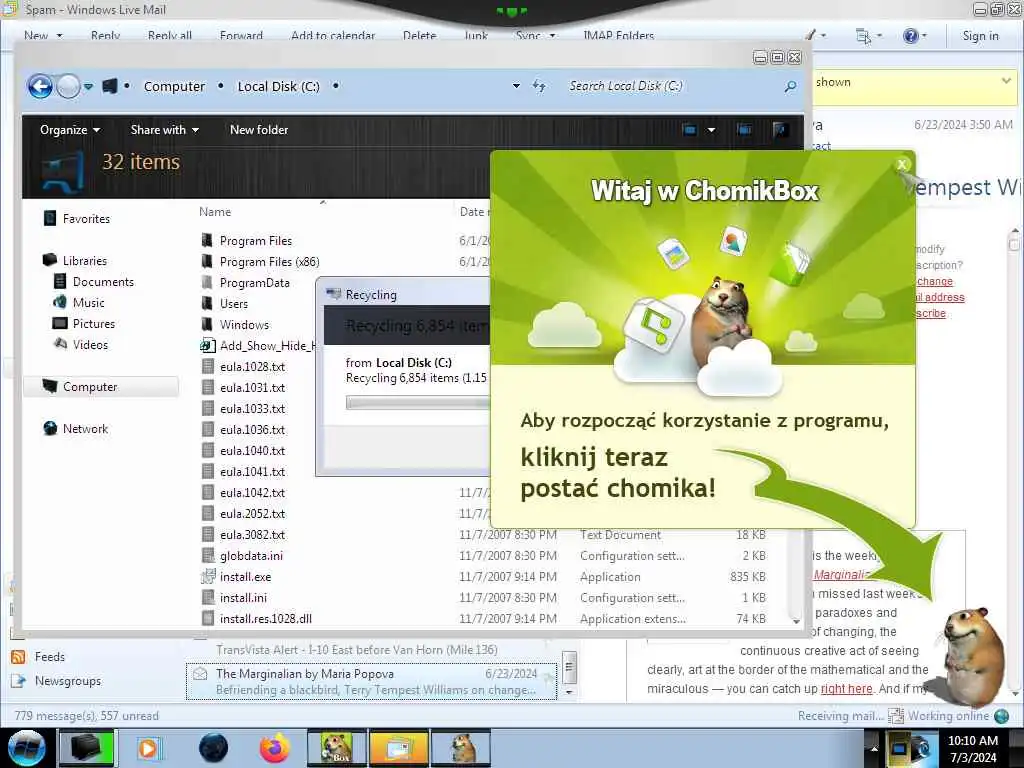The height and width of the screenshot is (768, 1024).
Task: Show hidden system tray icons
Action: (x=874, y=748)
